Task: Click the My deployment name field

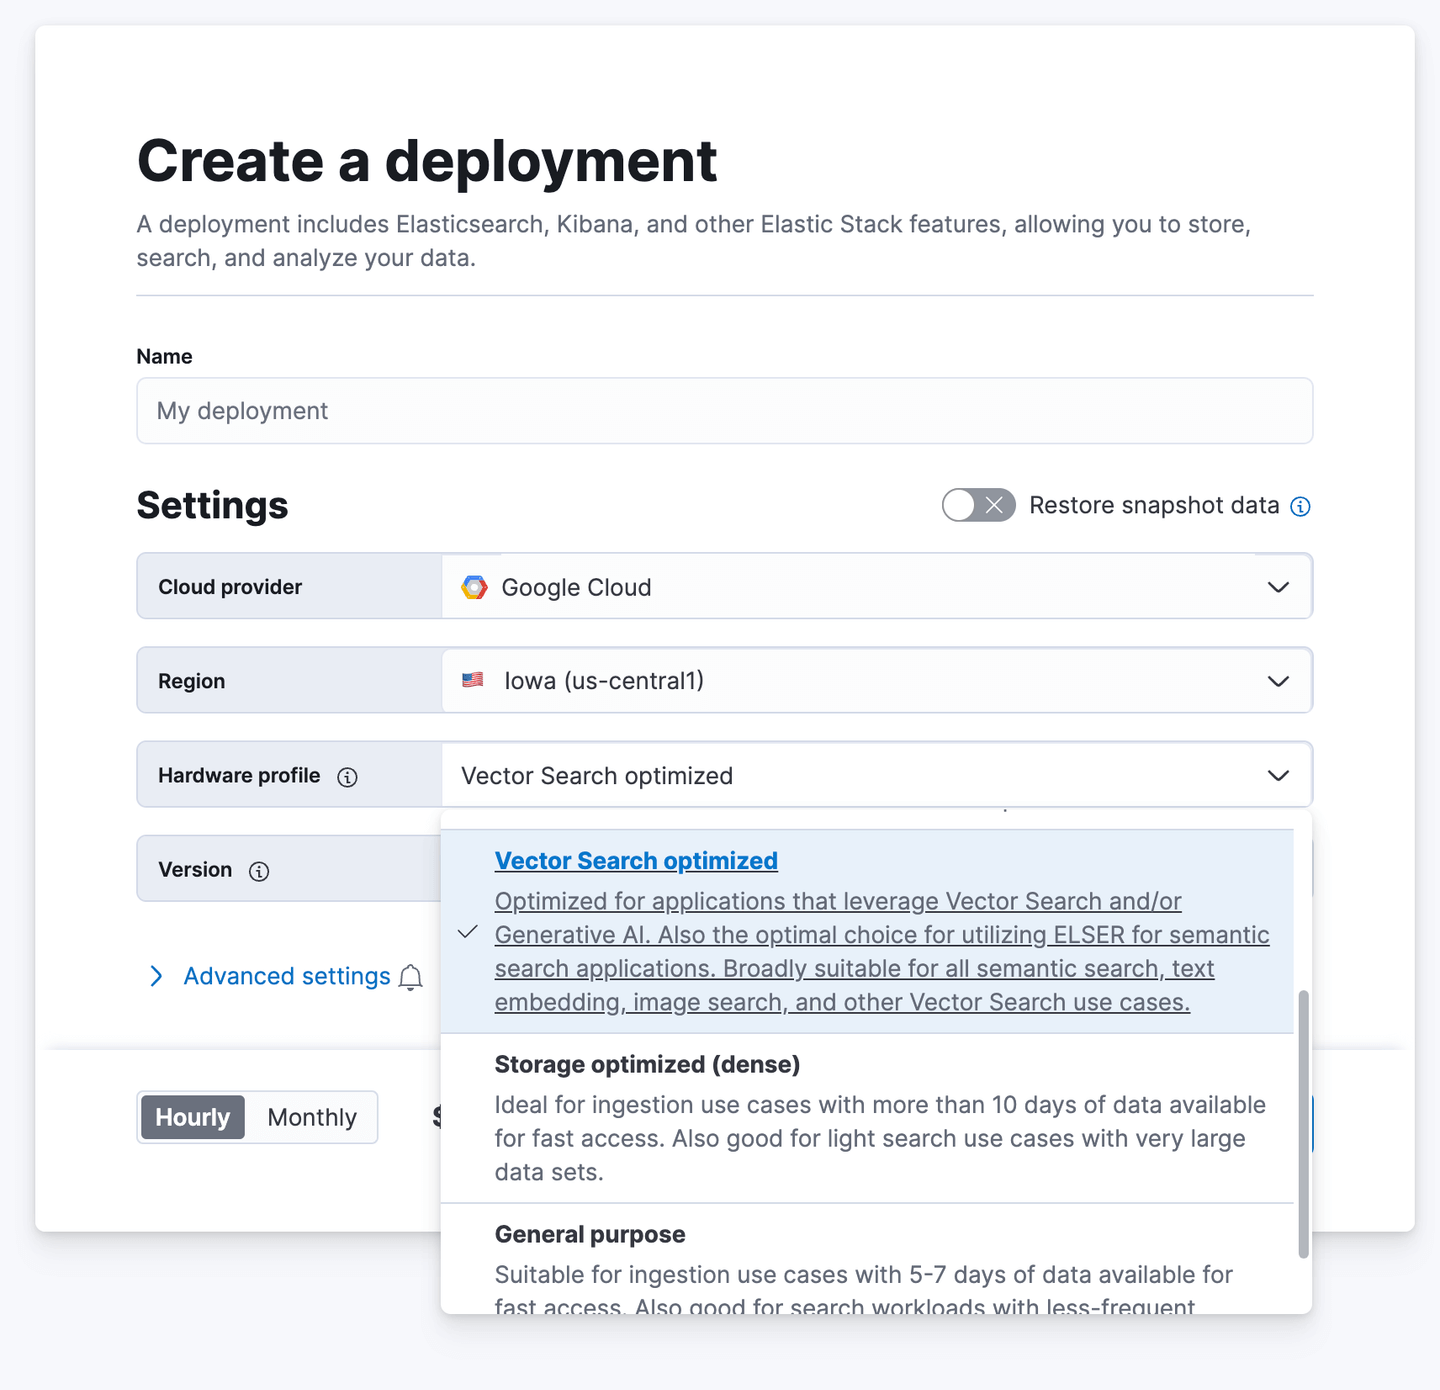Action: [x=724, y=411]
